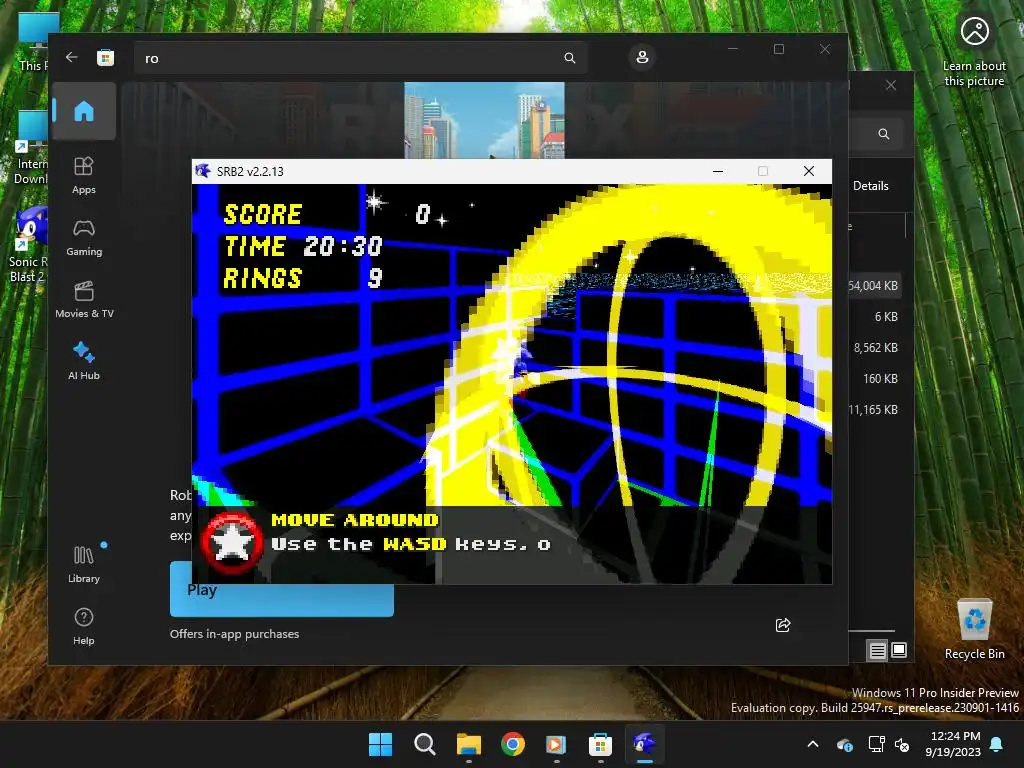Viewport: 1024px width, 768px height.
Task: Click the search icon in File Explorer window
Action: coord(884,134)
